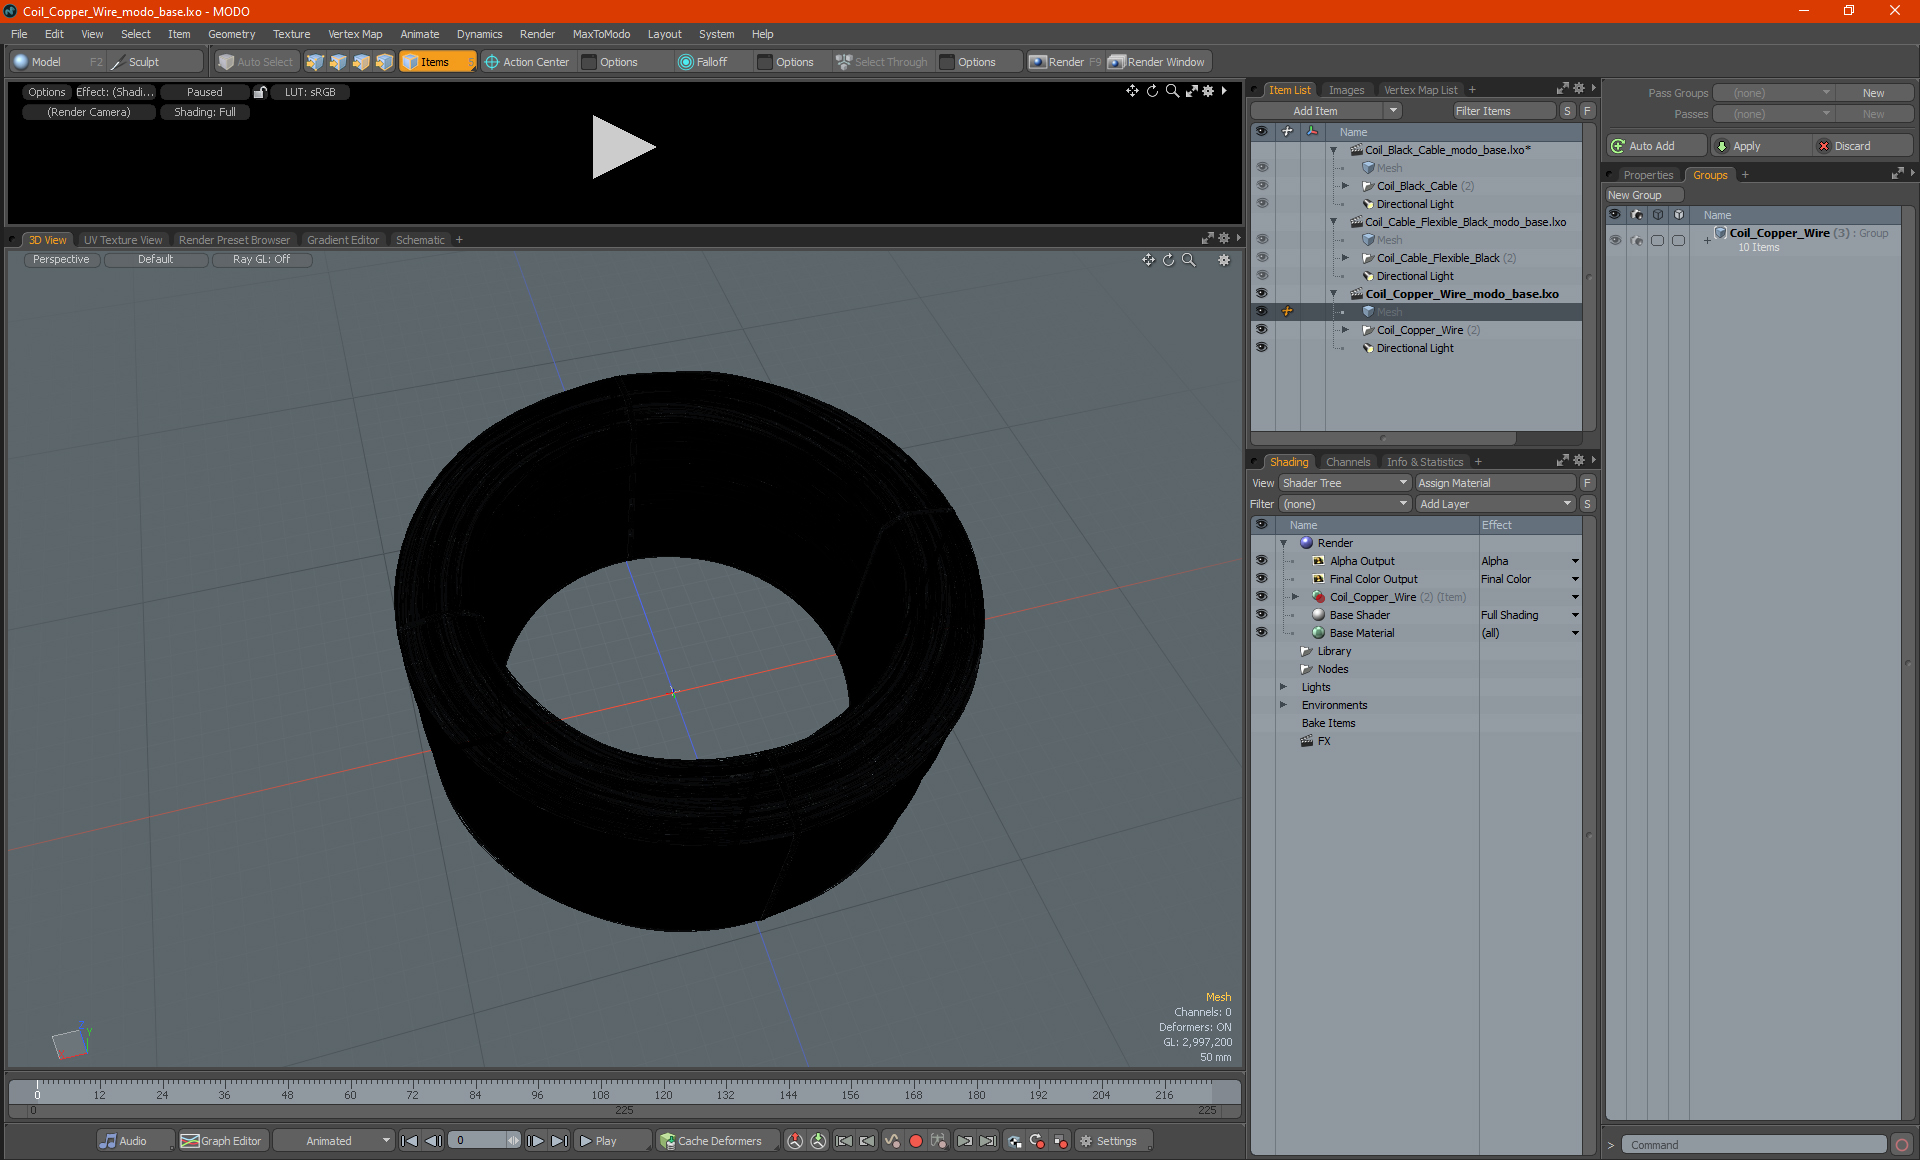This screenshot has height=1160, width=1920.
Task: Click the Cache Deformers icon
Action: 667,1141
